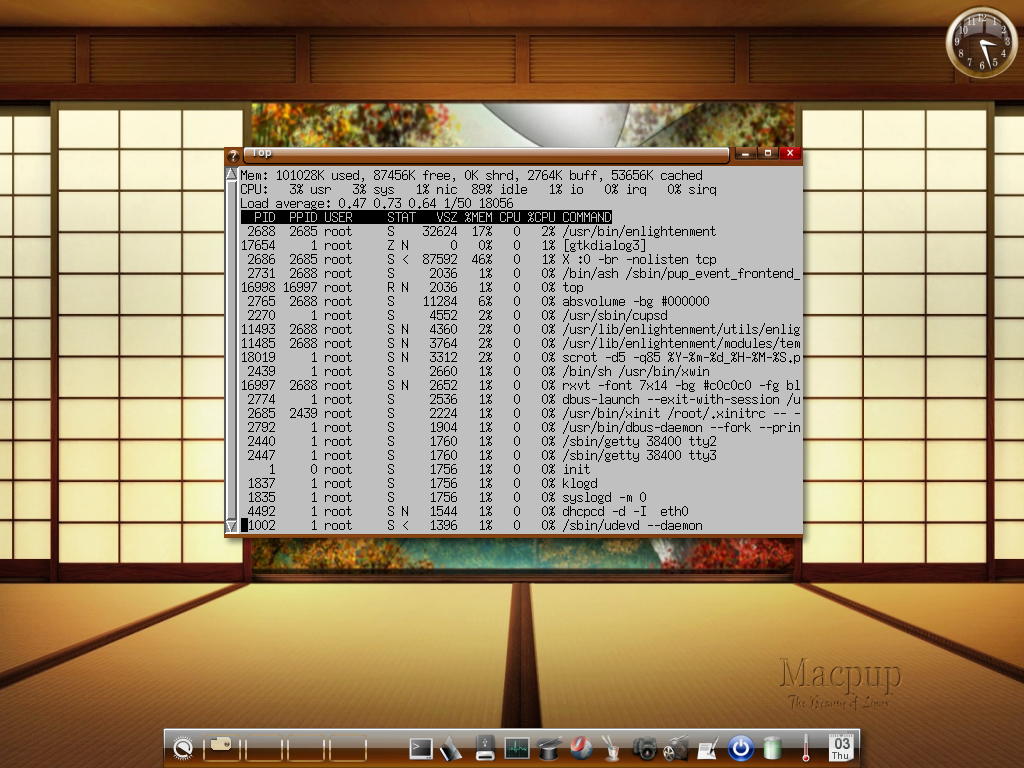Viewport: 1024px width, 768px height.
Task: Click the /usr/bin/dbus-daemon --fork command
Action: point(681,428)
